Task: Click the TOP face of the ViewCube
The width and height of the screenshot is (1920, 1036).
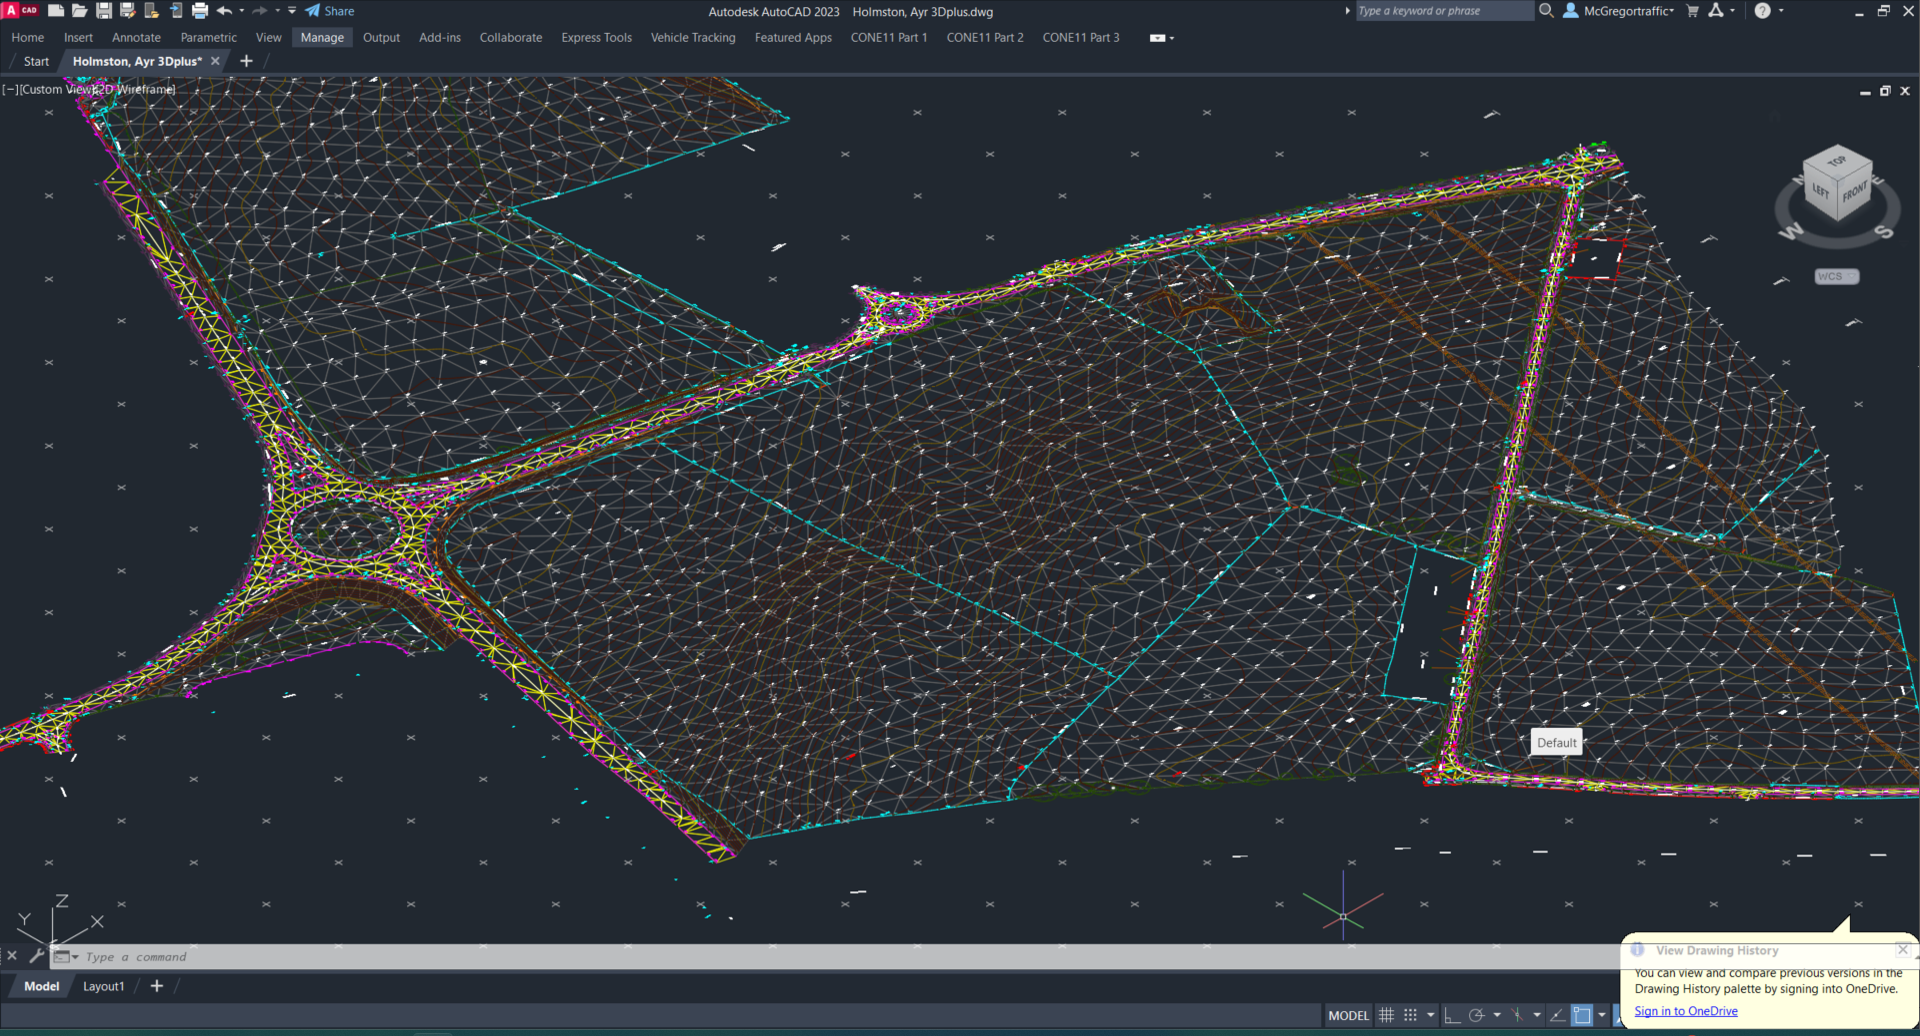Action: (1836, 160)
